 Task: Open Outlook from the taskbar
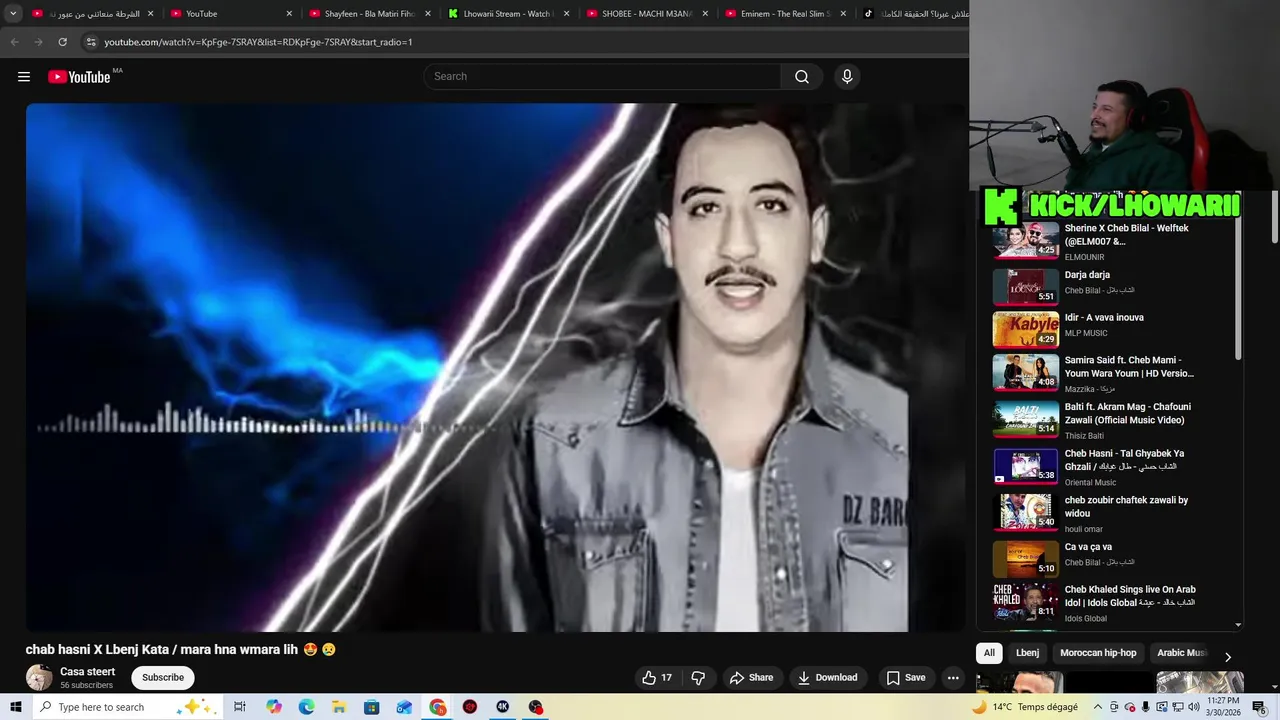tap(405, 707)
